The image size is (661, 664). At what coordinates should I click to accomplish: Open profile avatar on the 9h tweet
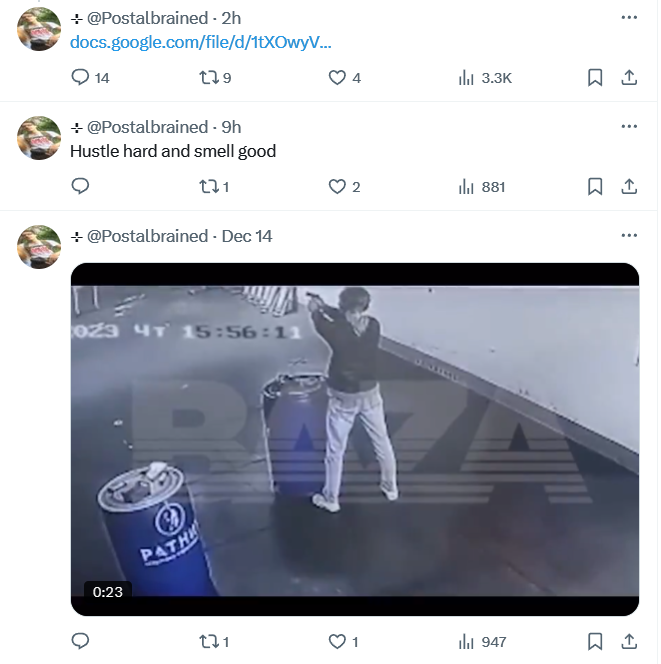pyautogui.click(x=39, y=138)
